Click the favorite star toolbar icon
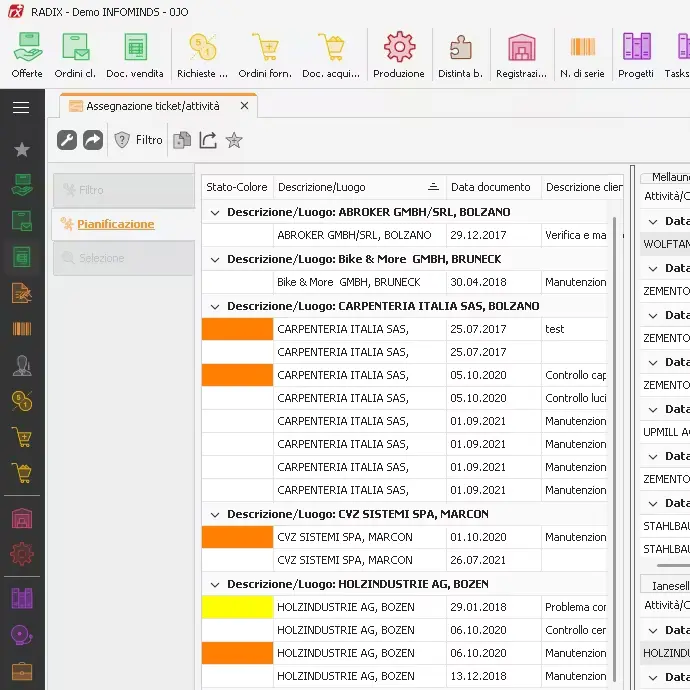This screenshot has width=690, height=690. coord(234,140)
